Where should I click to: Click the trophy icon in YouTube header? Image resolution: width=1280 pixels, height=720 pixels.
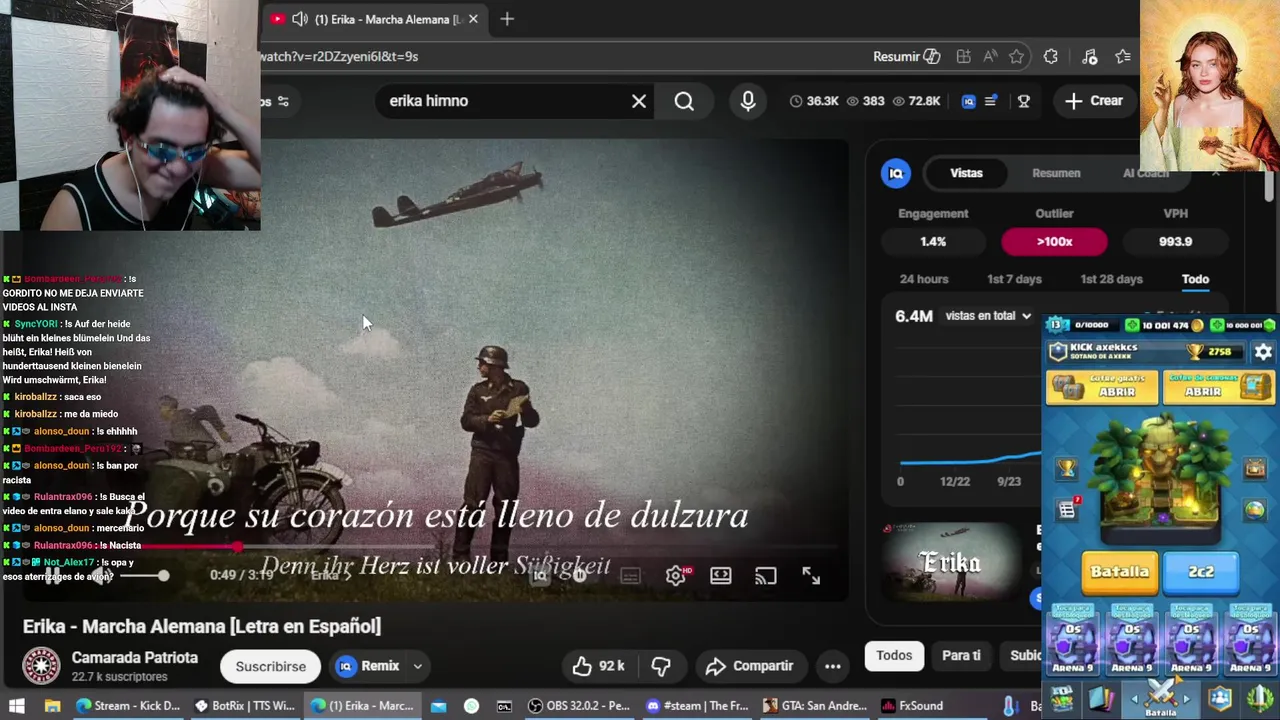click(1023, 101)
